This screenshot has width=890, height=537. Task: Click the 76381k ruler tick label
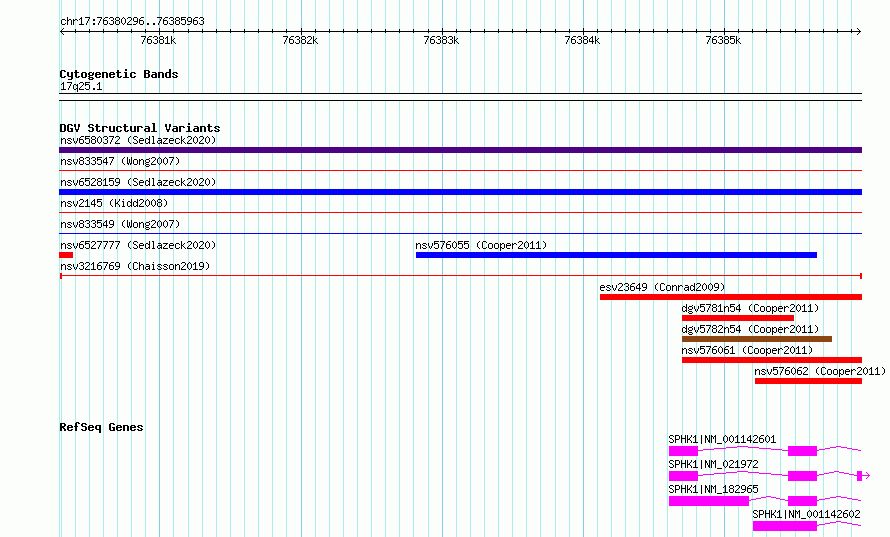pyautogui.click(x=158, y=40)
